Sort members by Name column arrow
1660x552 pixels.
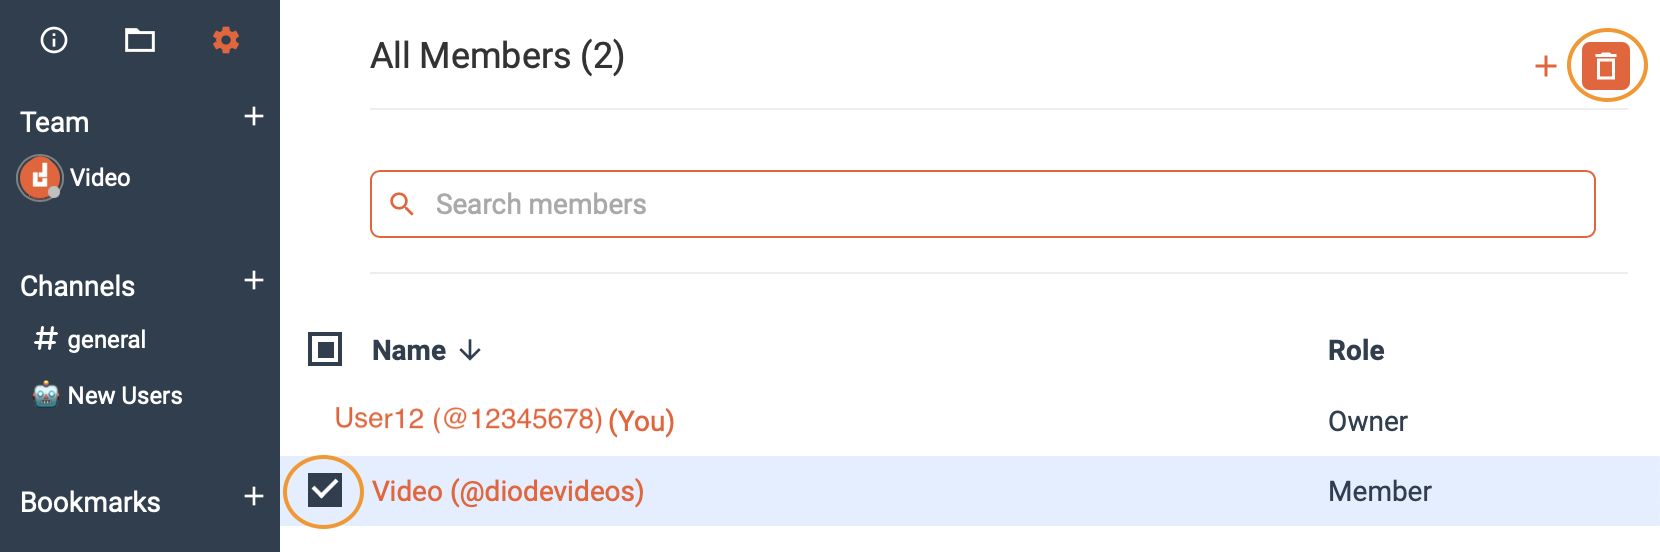pos(470,351)
